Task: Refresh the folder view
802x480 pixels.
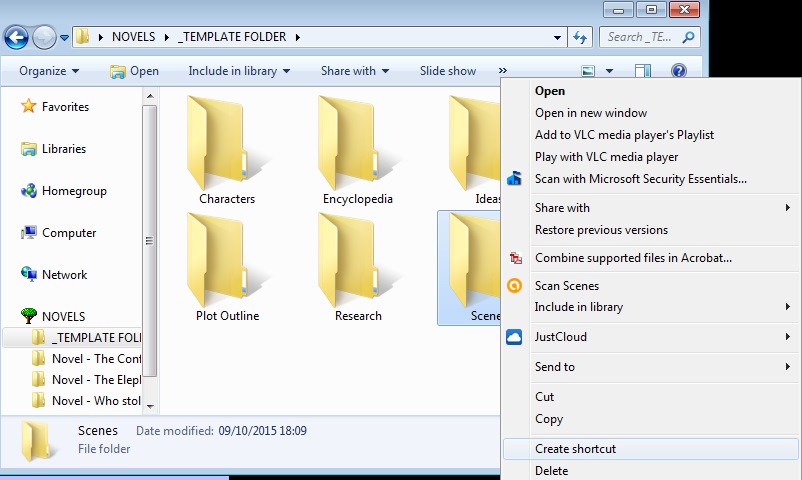Action: tap(580, 37)
